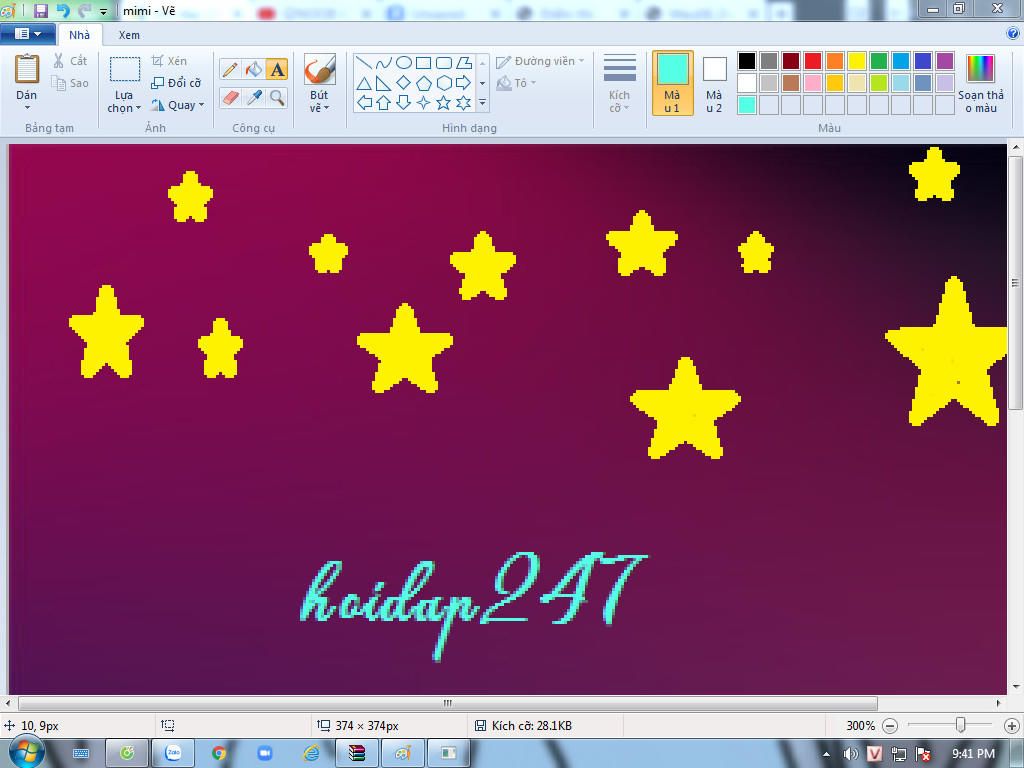
Task: Select Màu 1 foreground color
Action: pyautogui.click(x=672, y=83)
